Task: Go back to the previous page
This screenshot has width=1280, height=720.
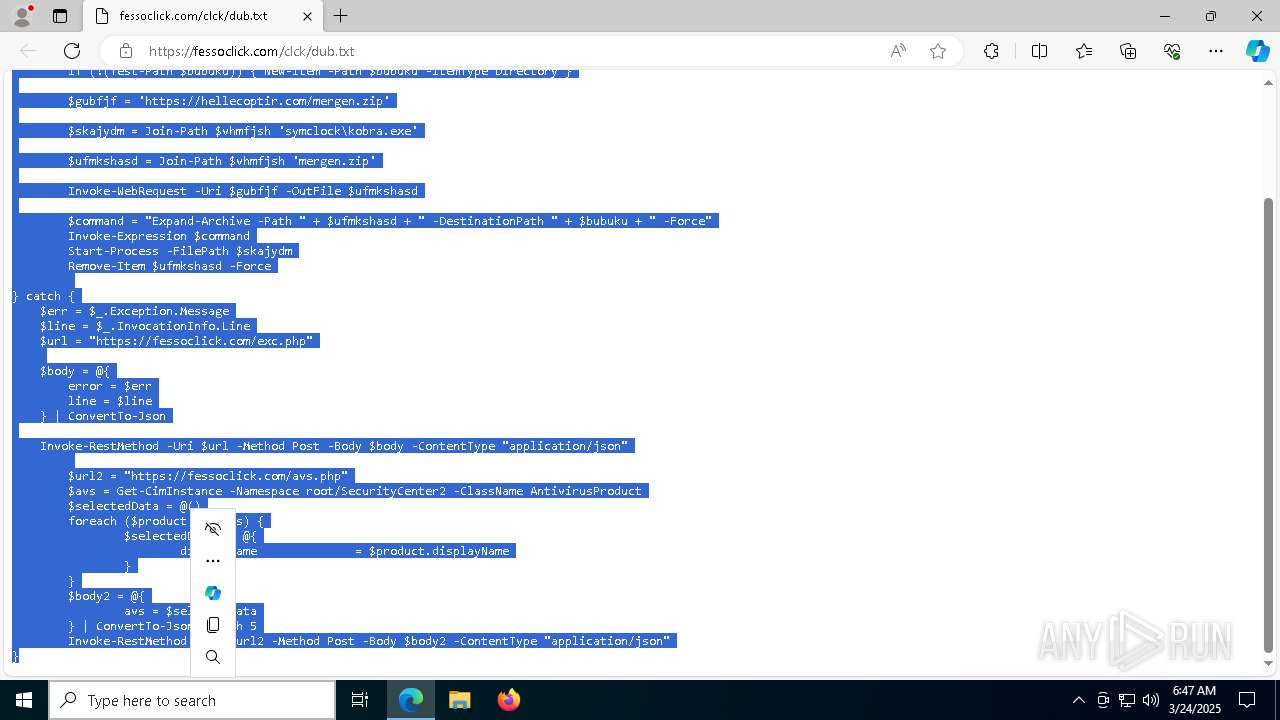Action: 28,51
